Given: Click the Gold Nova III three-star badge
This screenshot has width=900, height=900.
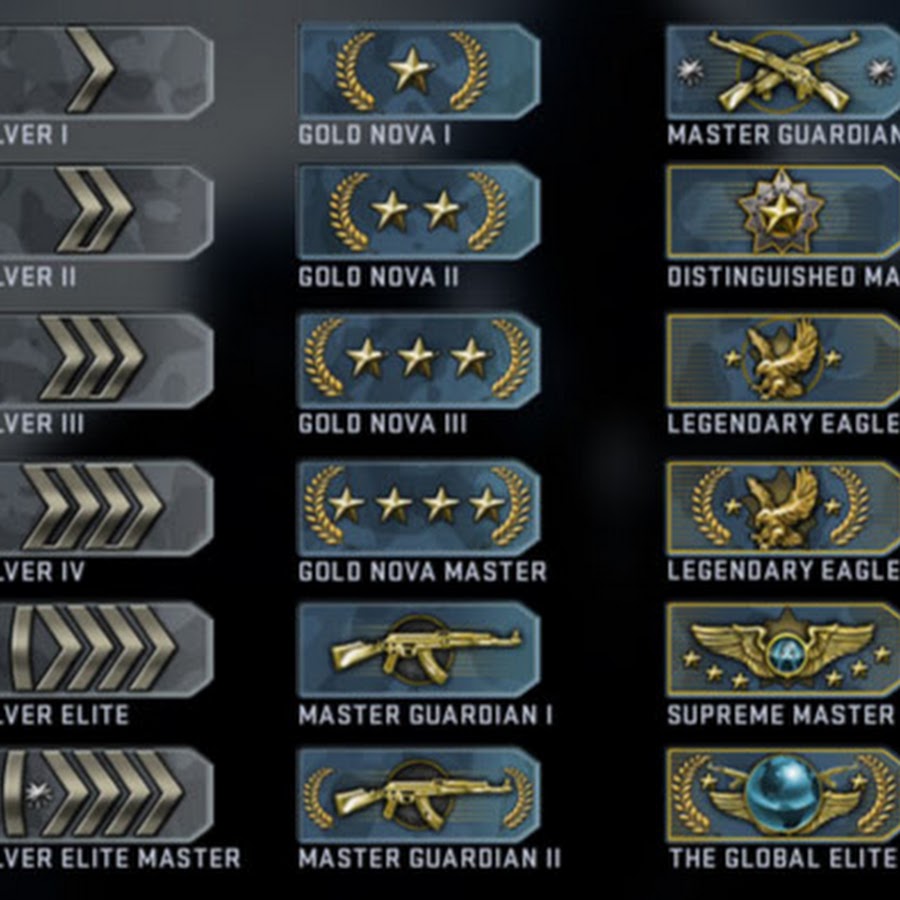Looking at the screenshot, I should coord(418,360).
